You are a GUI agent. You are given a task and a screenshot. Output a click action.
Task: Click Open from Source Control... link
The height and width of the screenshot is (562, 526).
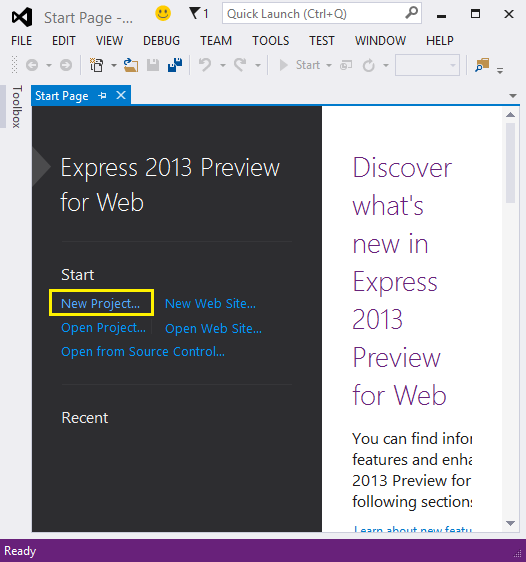tap(143, 352)
